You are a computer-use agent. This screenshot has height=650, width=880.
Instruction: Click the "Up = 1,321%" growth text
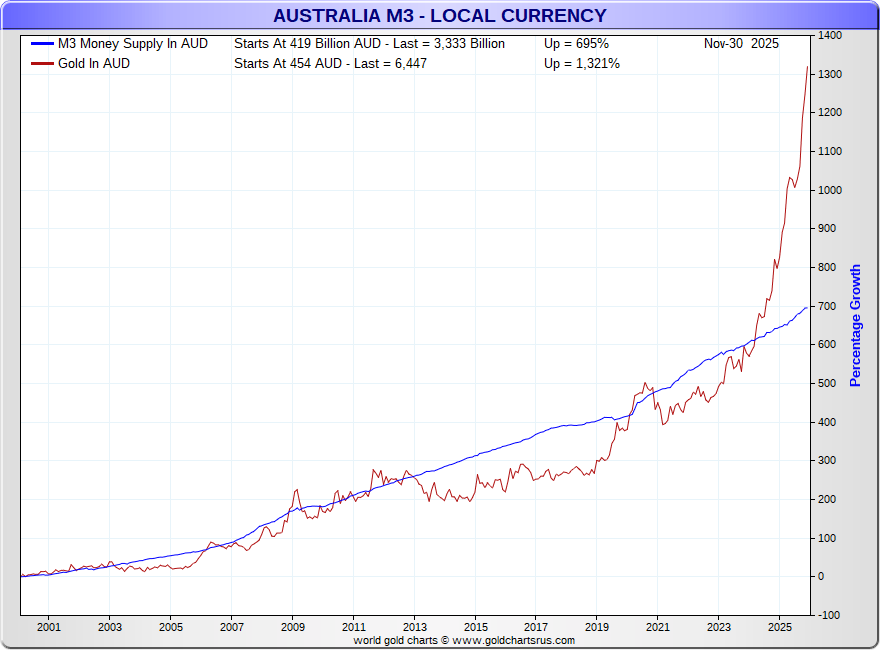(x=582, y=64)
